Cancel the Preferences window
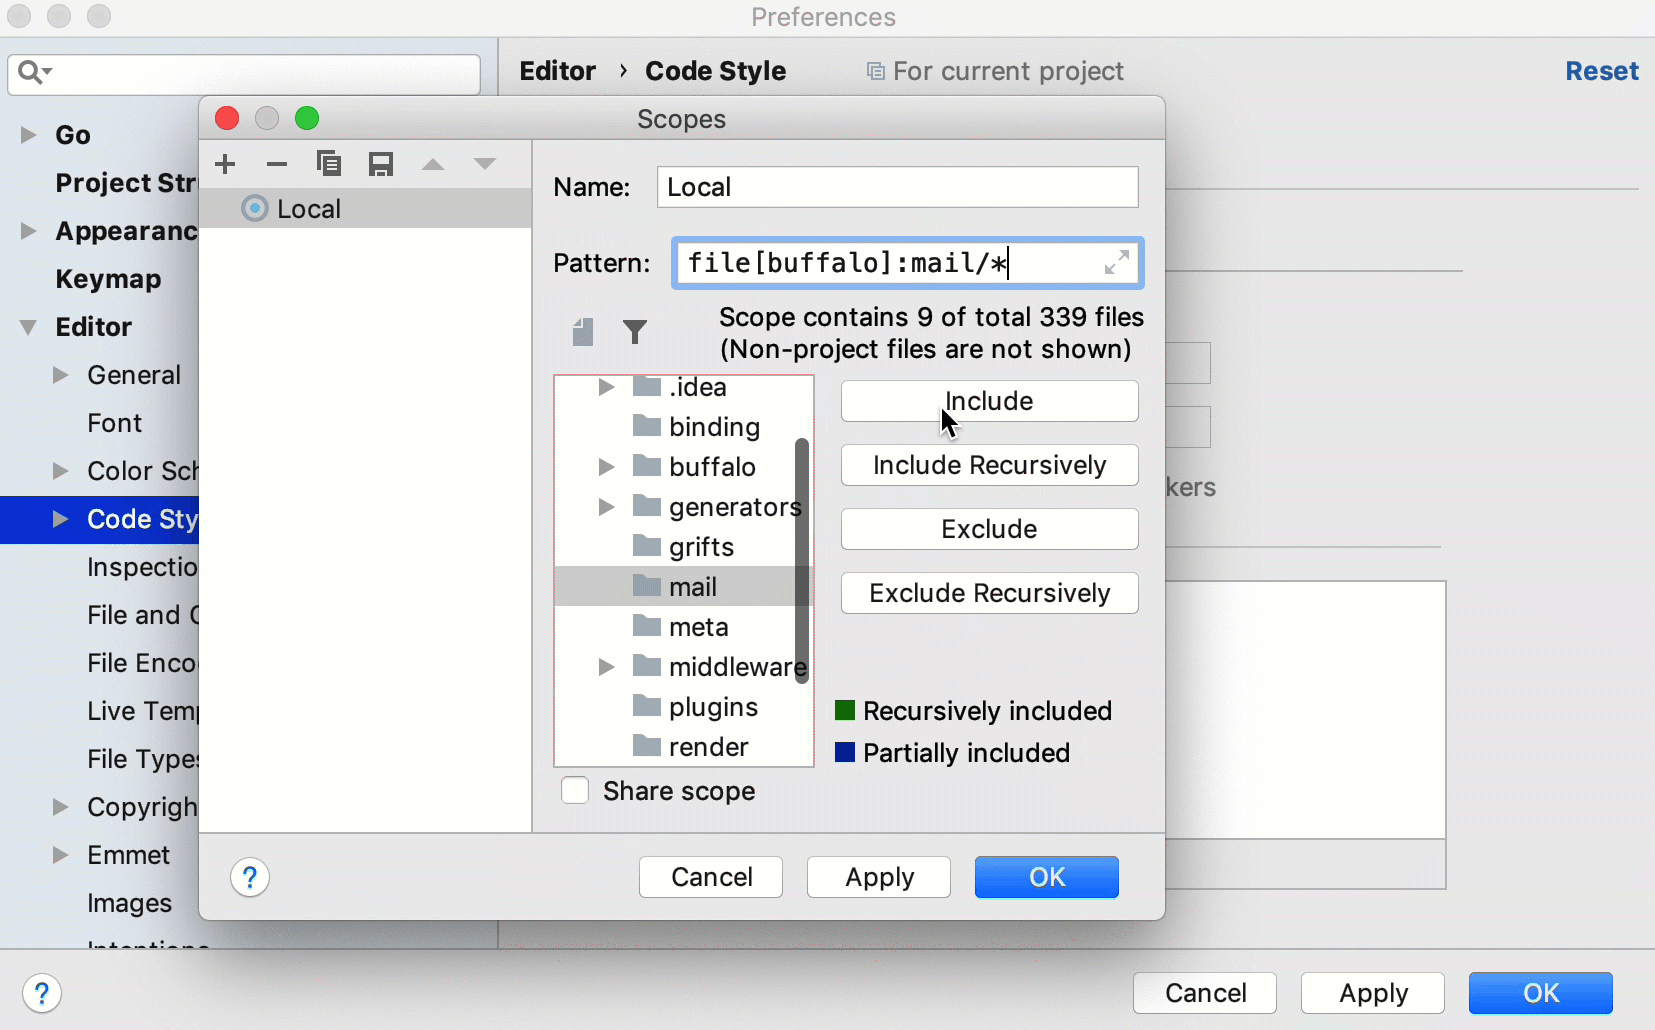 1205,993
